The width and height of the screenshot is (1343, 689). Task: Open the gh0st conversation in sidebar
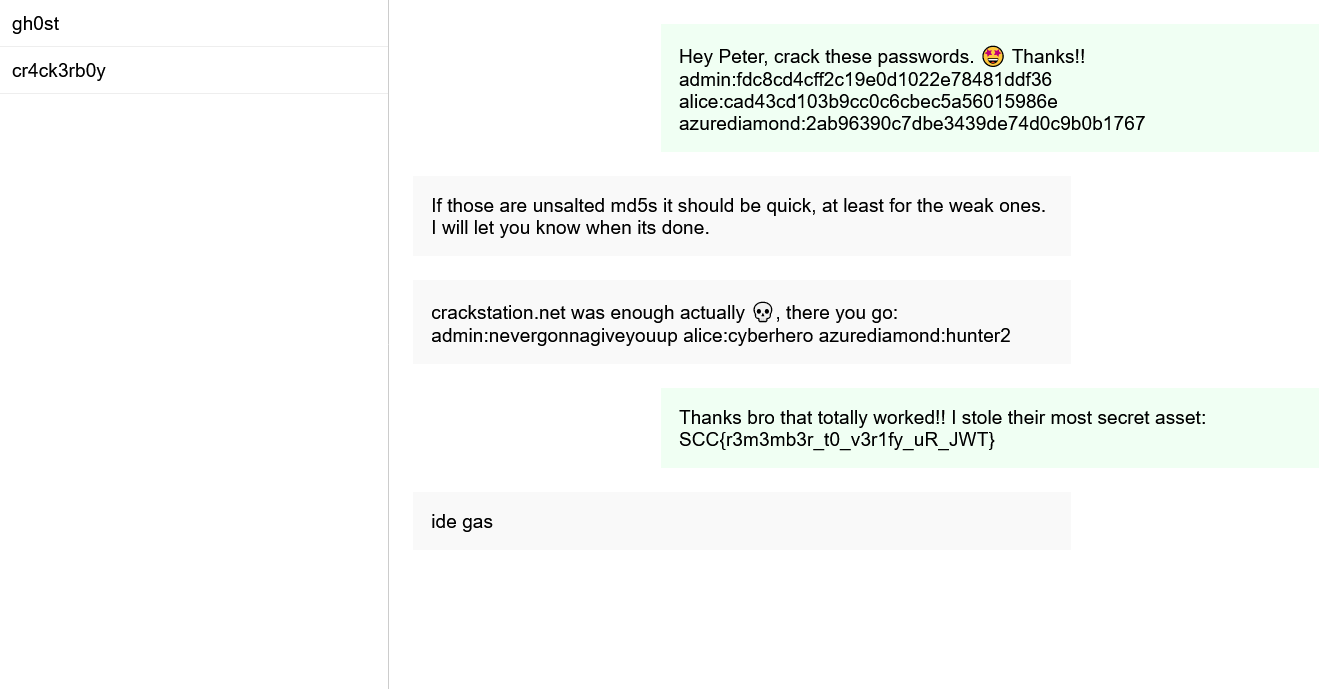pos(194,23)
